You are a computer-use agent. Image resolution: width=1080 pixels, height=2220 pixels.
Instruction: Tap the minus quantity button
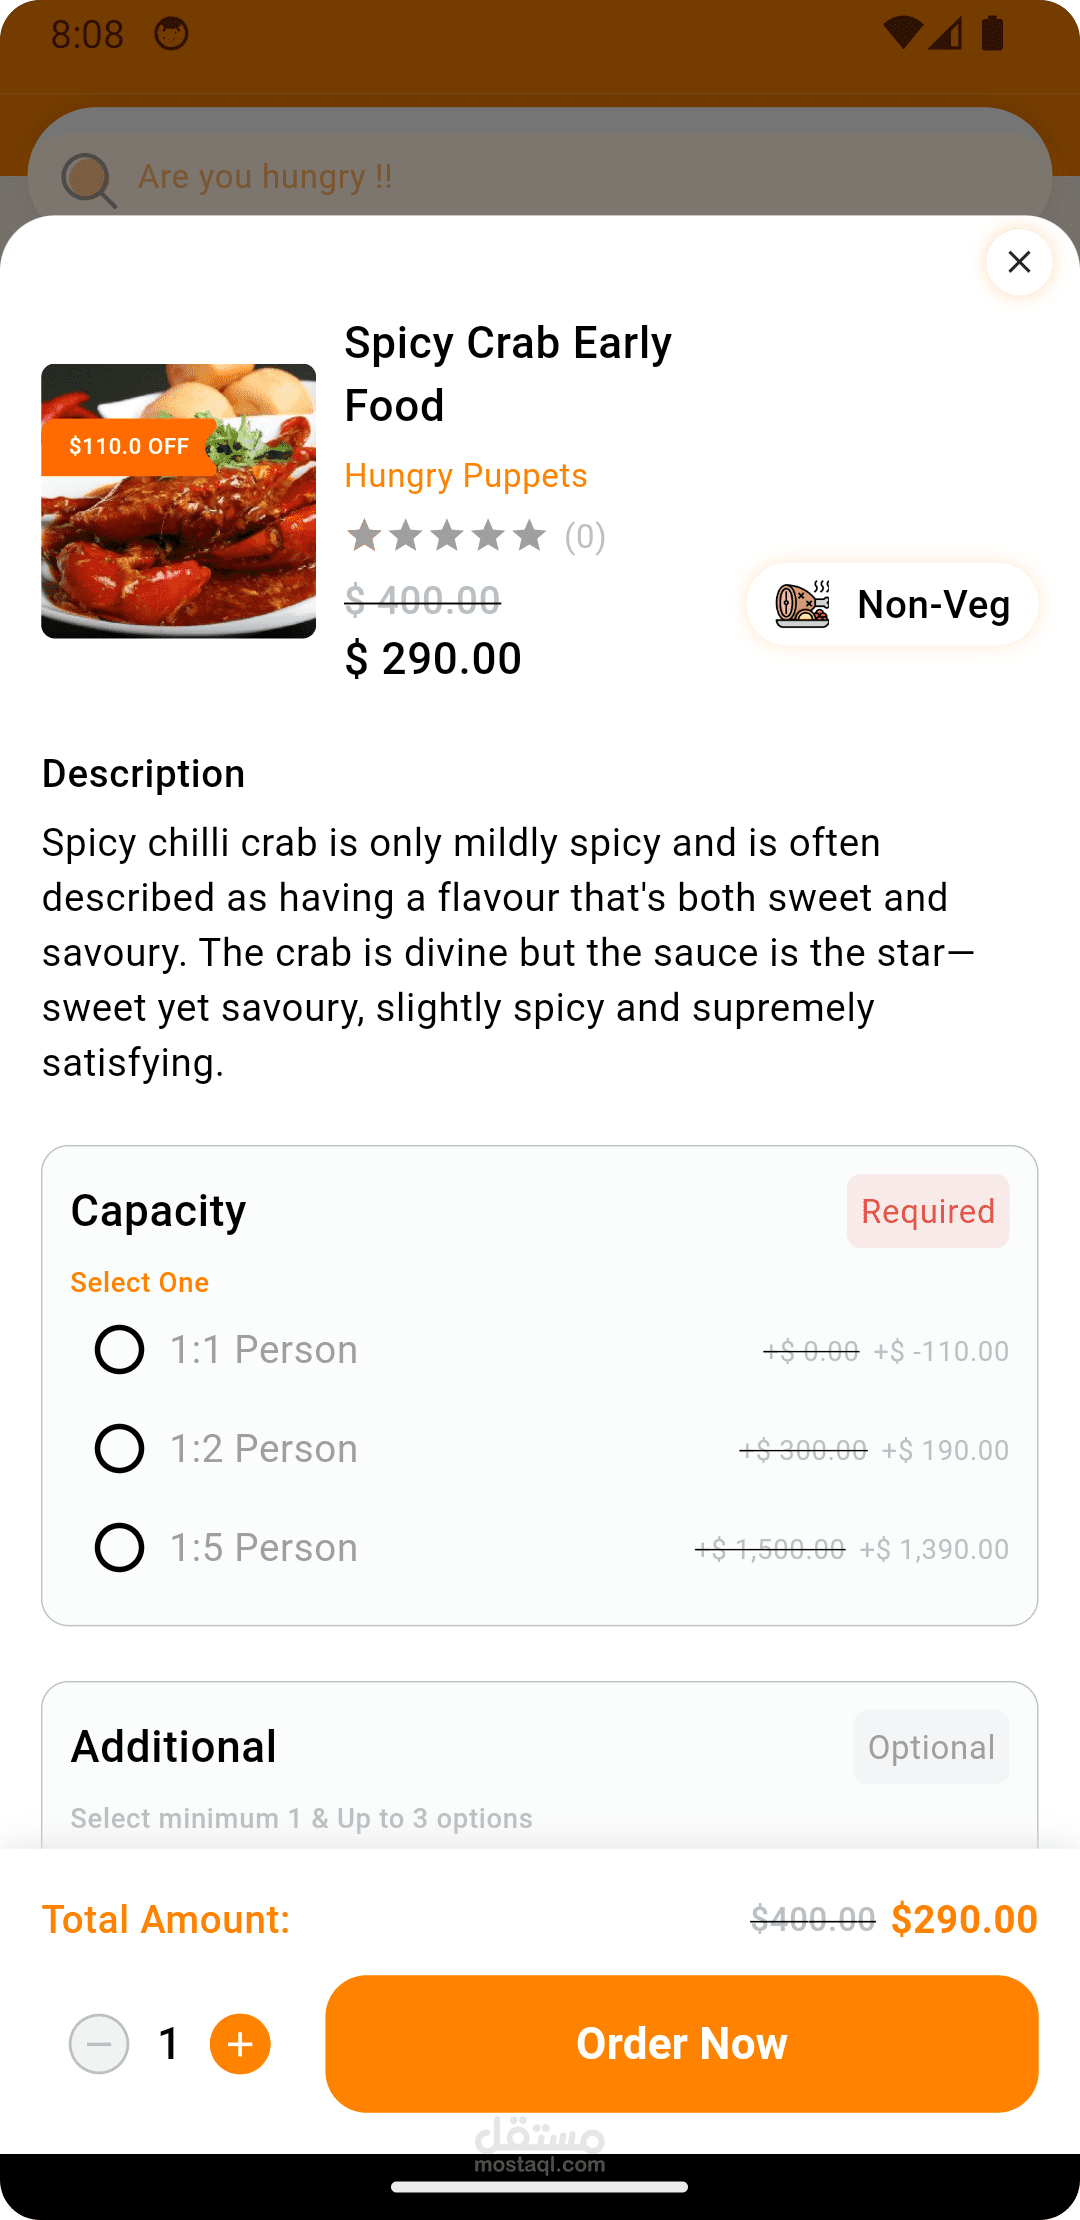[x=99, y=2044]
